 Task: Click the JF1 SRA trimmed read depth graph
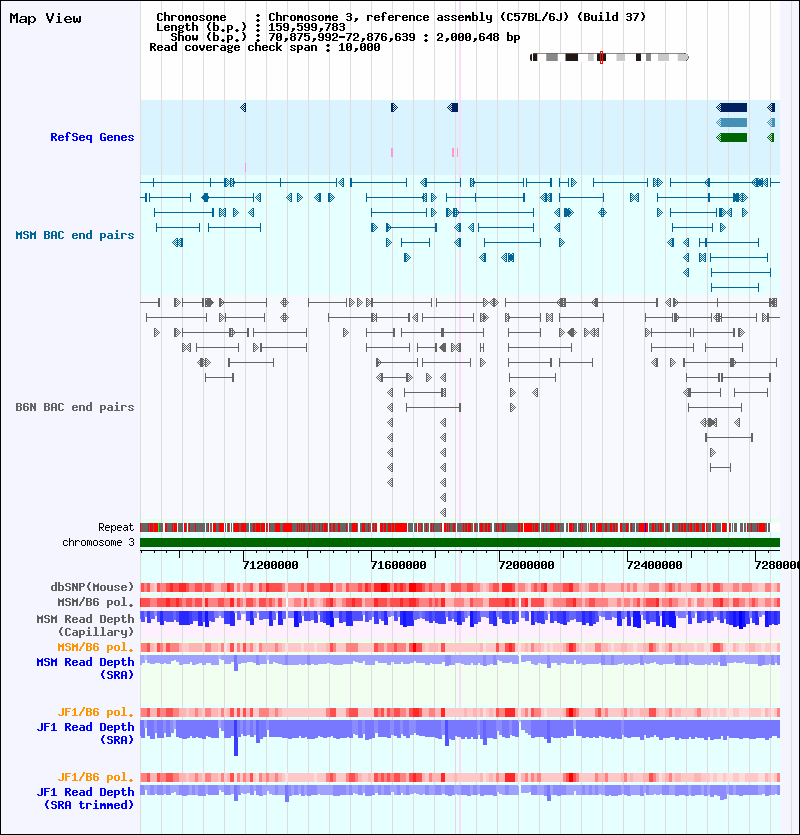460,792
